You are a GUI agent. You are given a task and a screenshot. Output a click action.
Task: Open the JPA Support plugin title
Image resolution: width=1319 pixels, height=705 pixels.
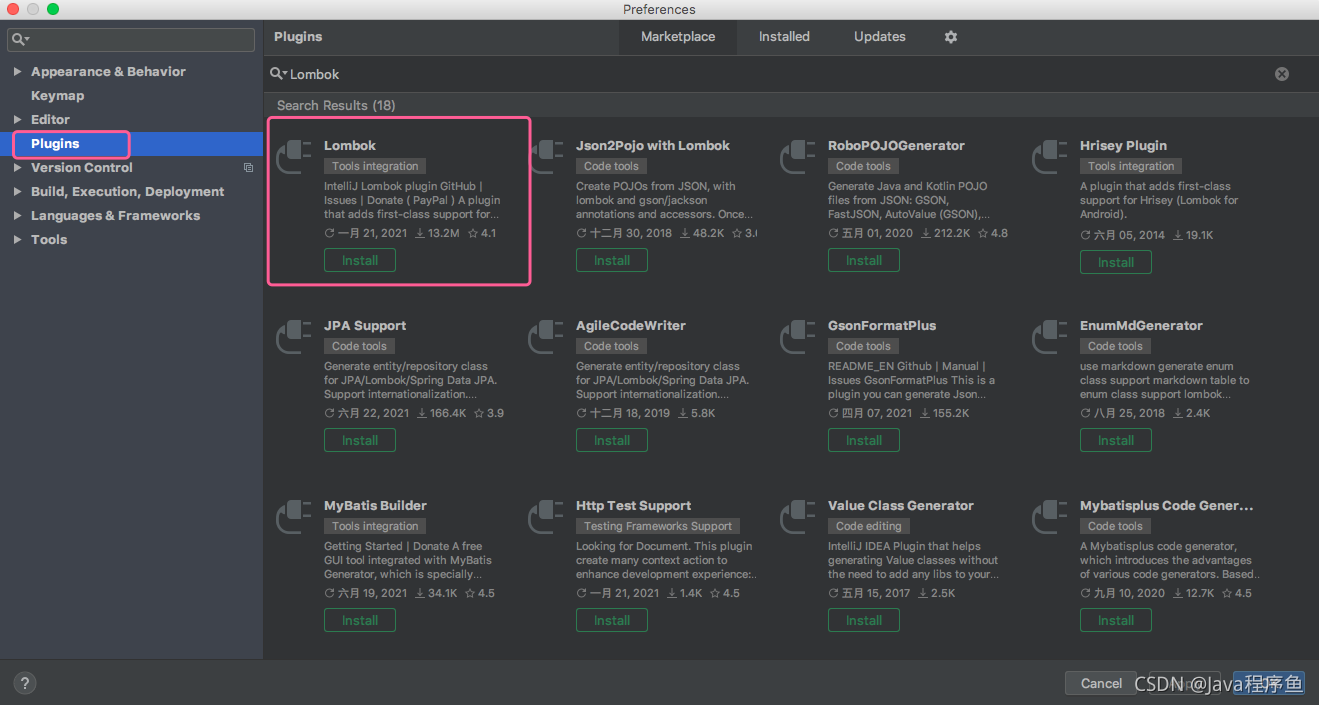365,326
